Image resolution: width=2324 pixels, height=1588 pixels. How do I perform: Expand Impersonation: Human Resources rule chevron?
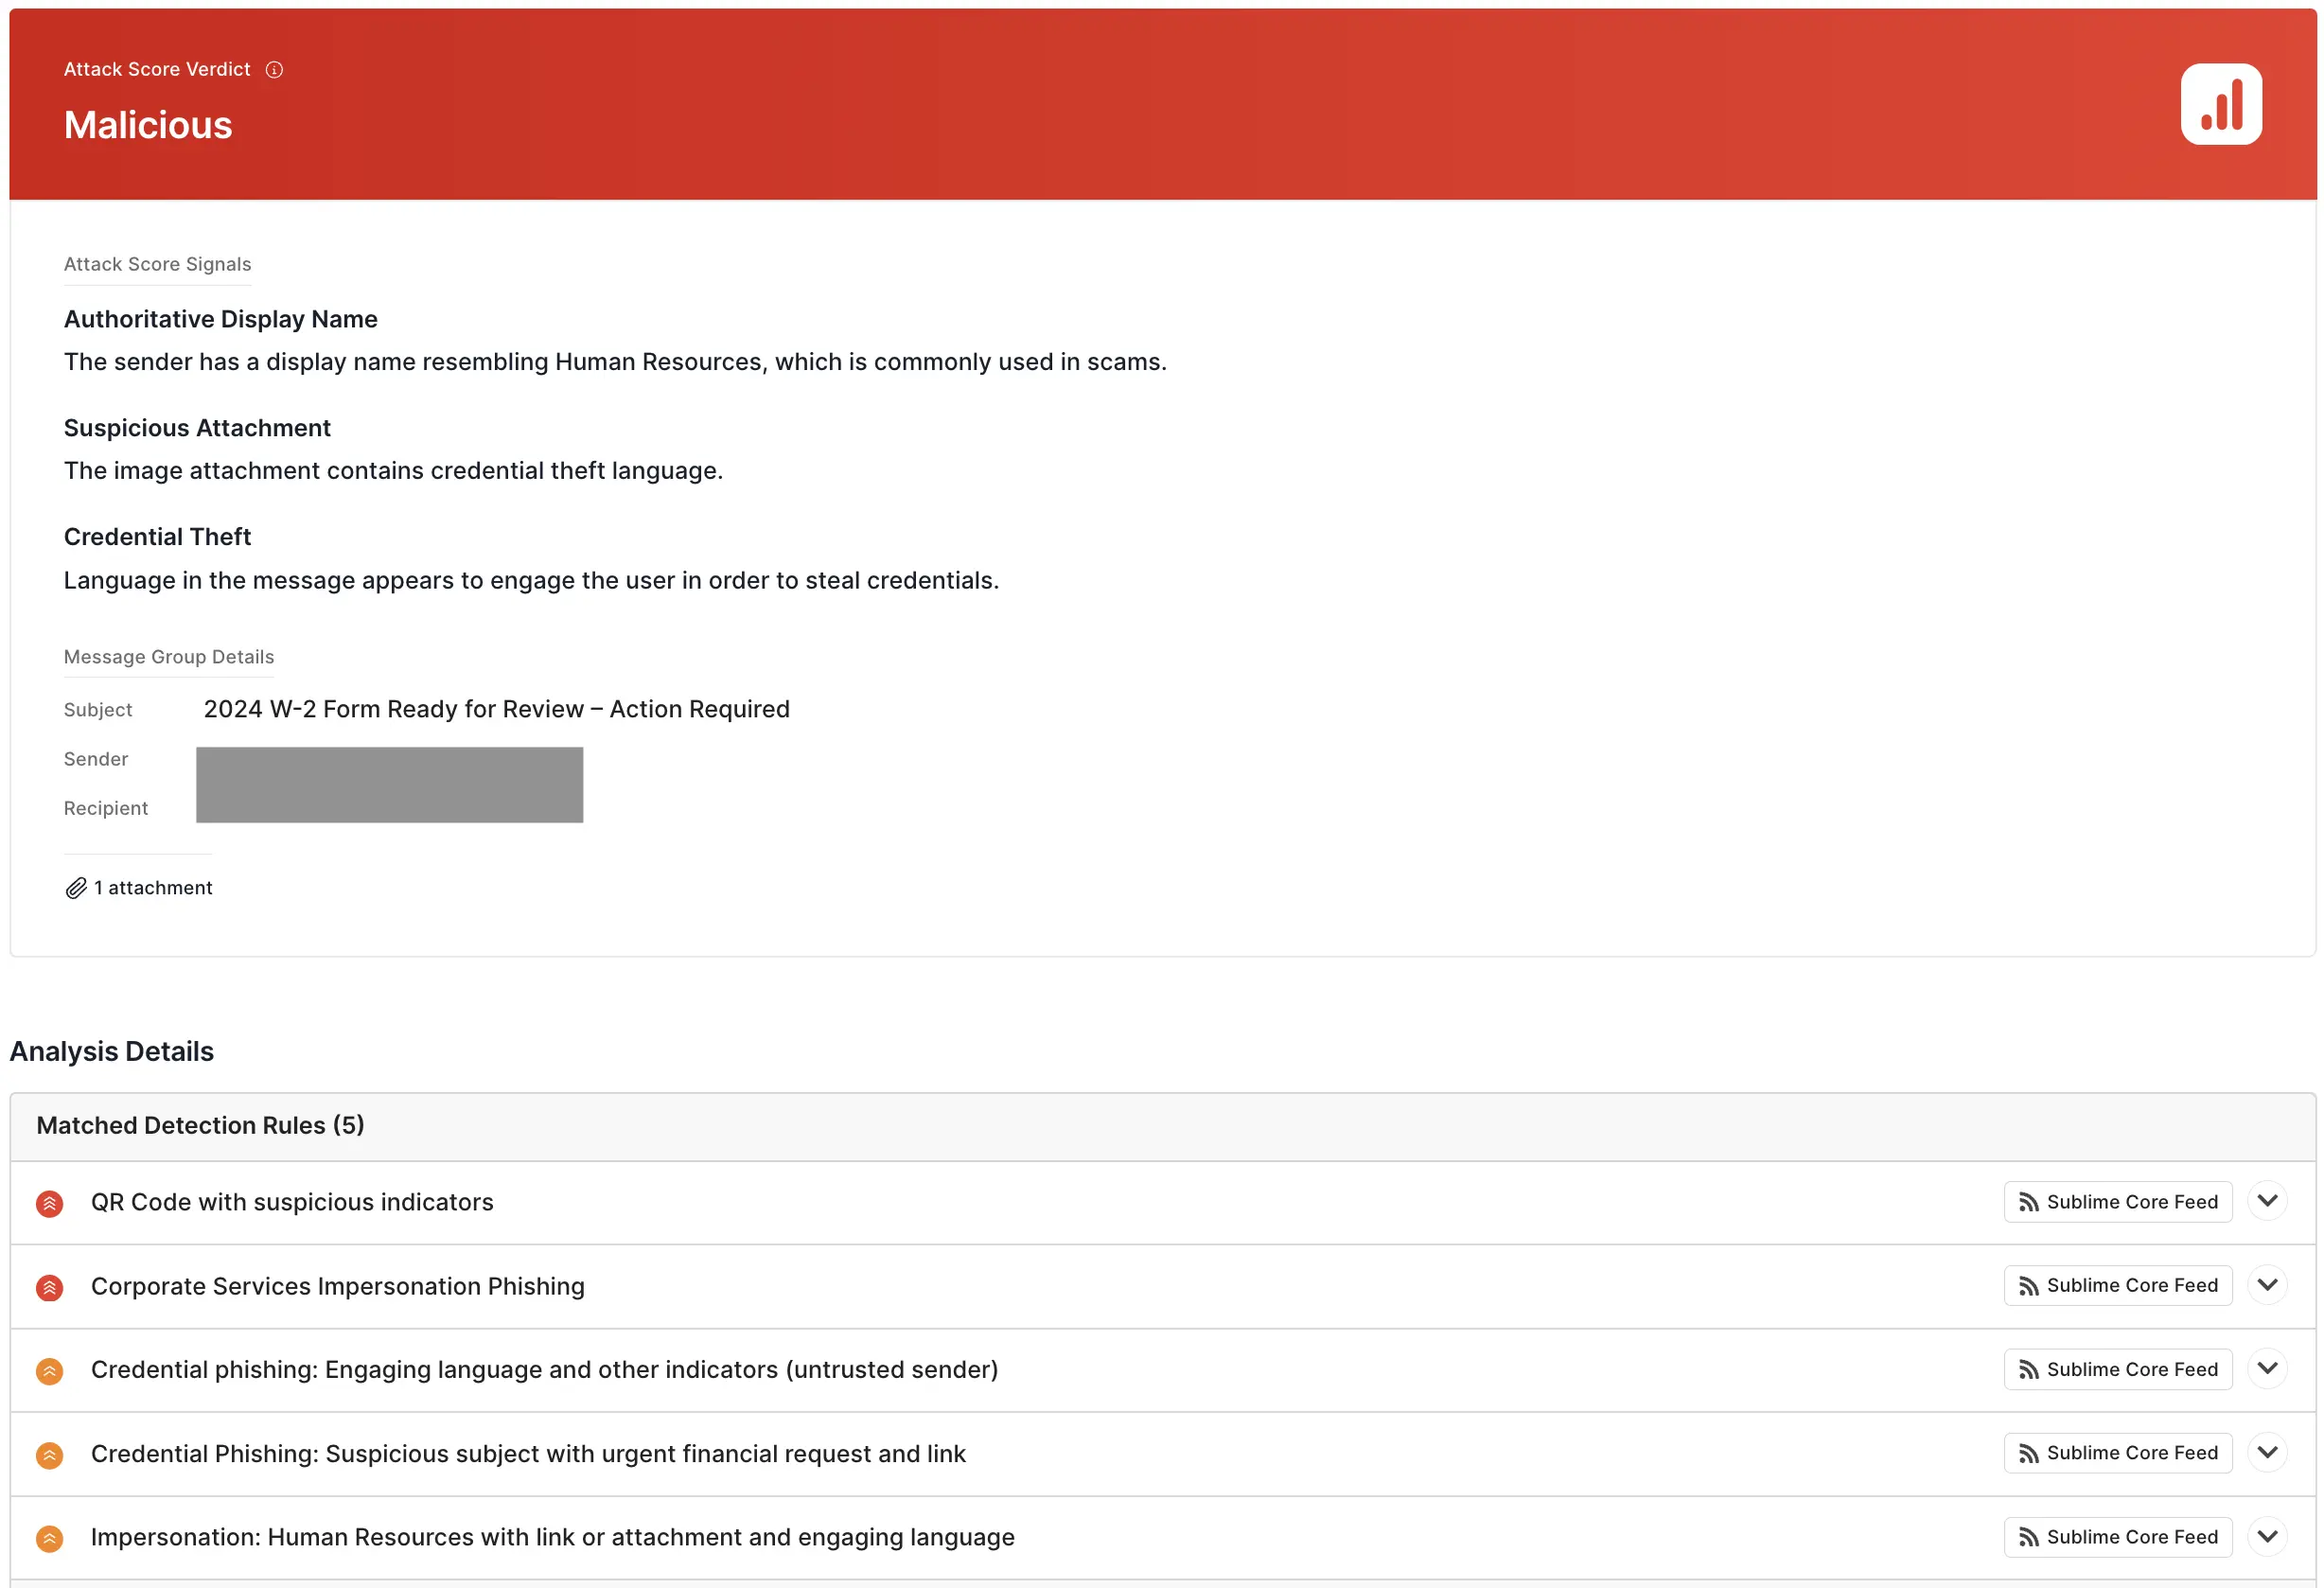2266,1536
